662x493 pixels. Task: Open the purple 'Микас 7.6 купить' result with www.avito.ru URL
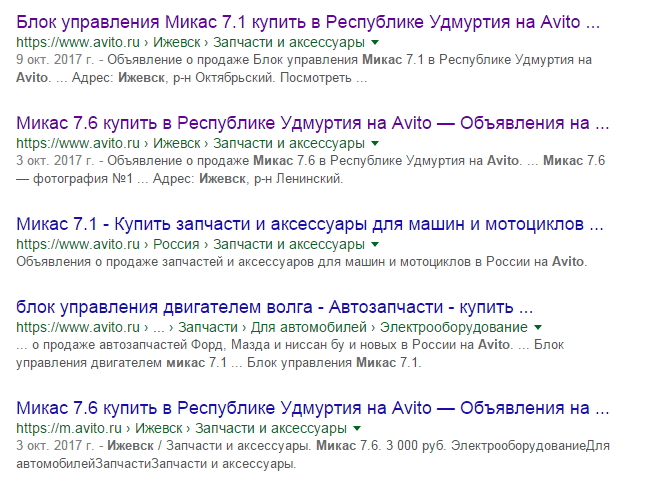point(312,123)
